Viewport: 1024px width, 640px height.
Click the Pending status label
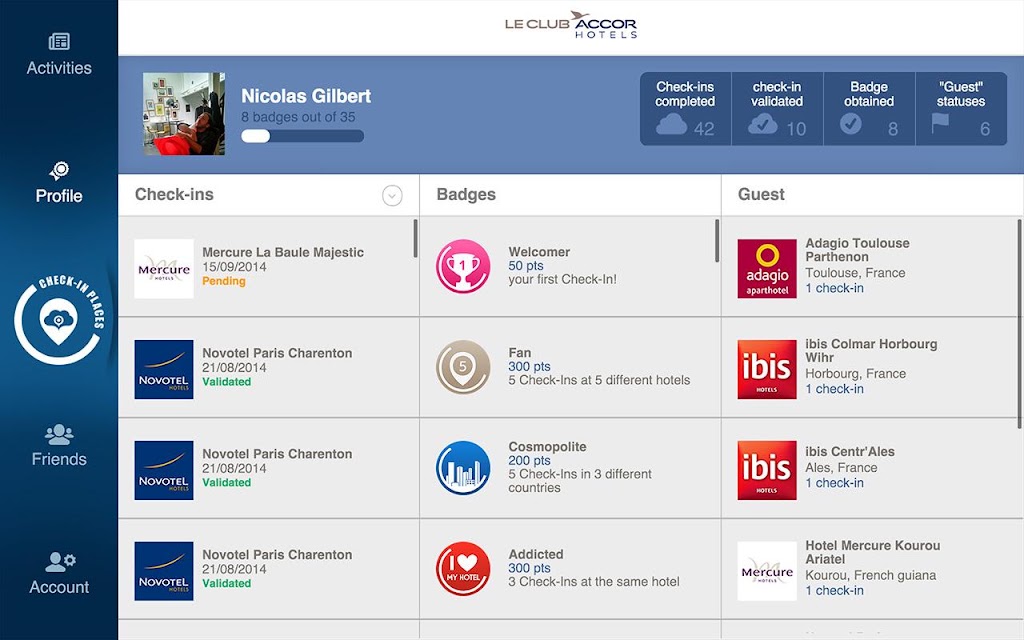pos(223,281)
